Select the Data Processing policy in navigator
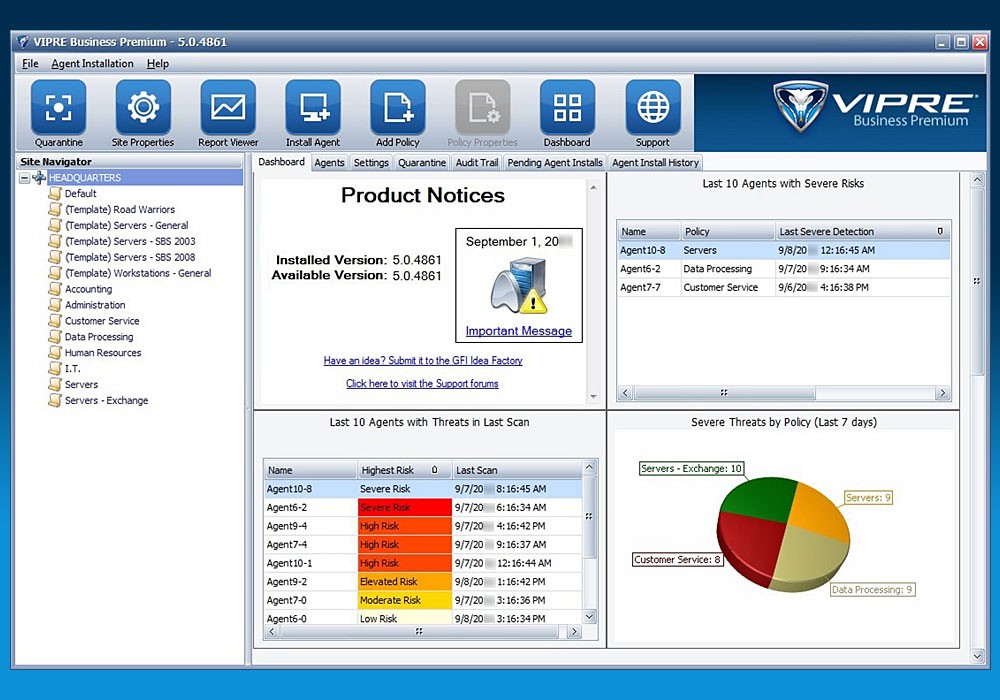 point(99,337)
